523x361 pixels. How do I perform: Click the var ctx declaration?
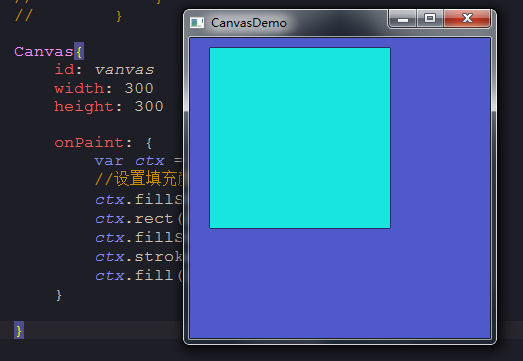point(129,161)
